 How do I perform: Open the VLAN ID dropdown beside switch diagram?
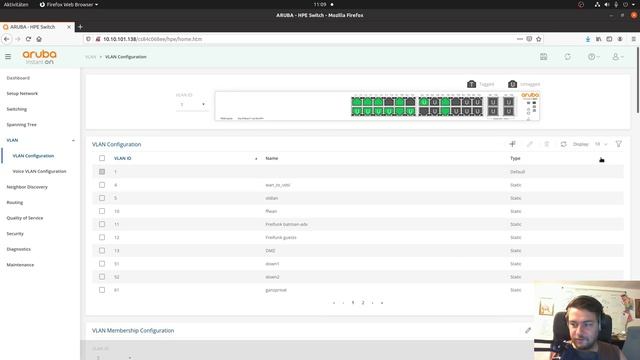(x=191, y=104)
